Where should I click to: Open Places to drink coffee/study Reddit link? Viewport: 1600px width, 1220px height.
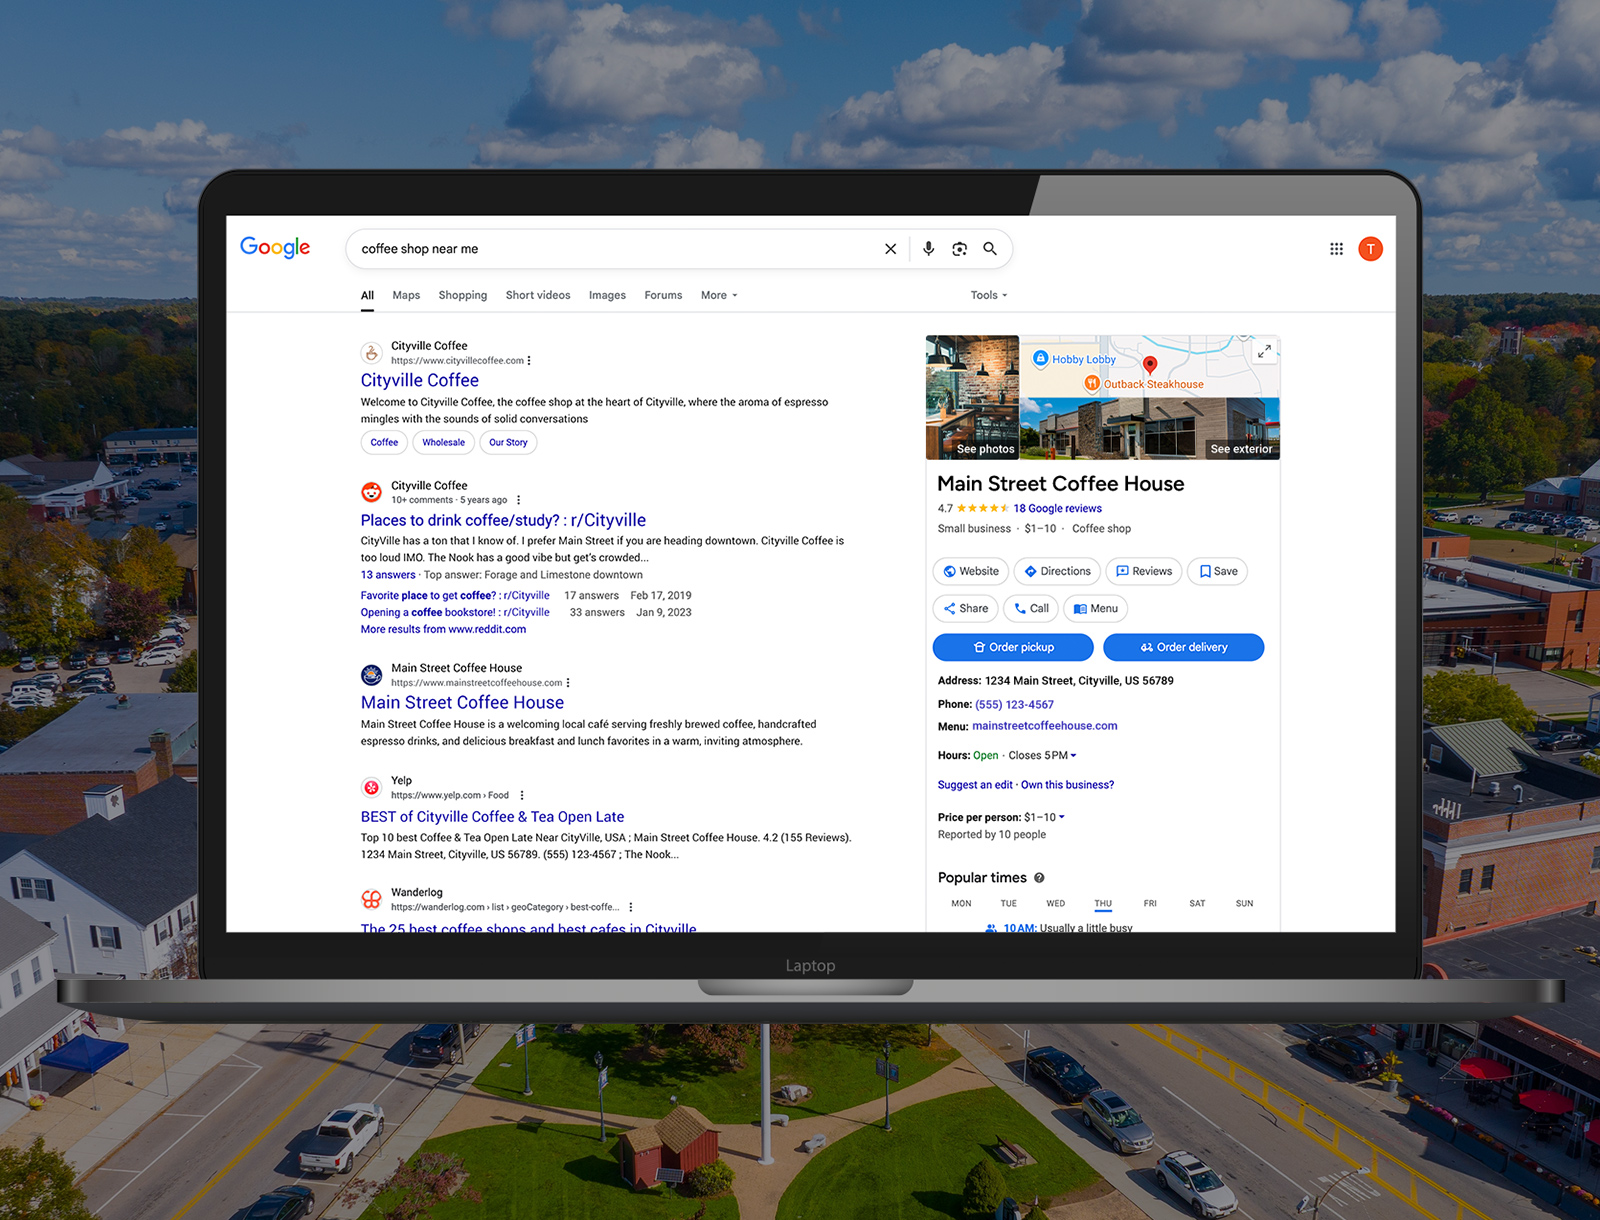[503, 521]
